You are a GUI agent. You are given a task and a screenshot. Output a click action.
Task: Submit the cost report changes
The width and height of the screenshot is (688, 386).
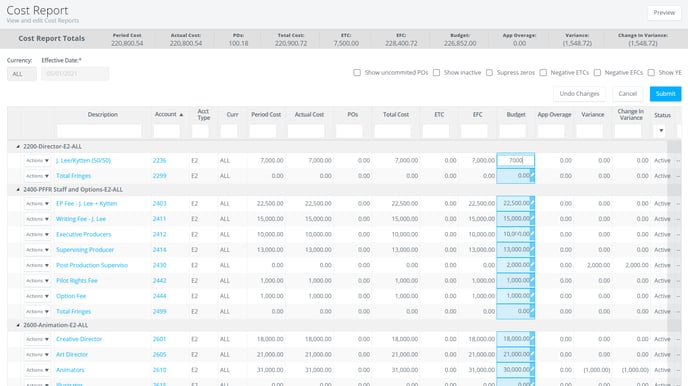pos(665,94)
